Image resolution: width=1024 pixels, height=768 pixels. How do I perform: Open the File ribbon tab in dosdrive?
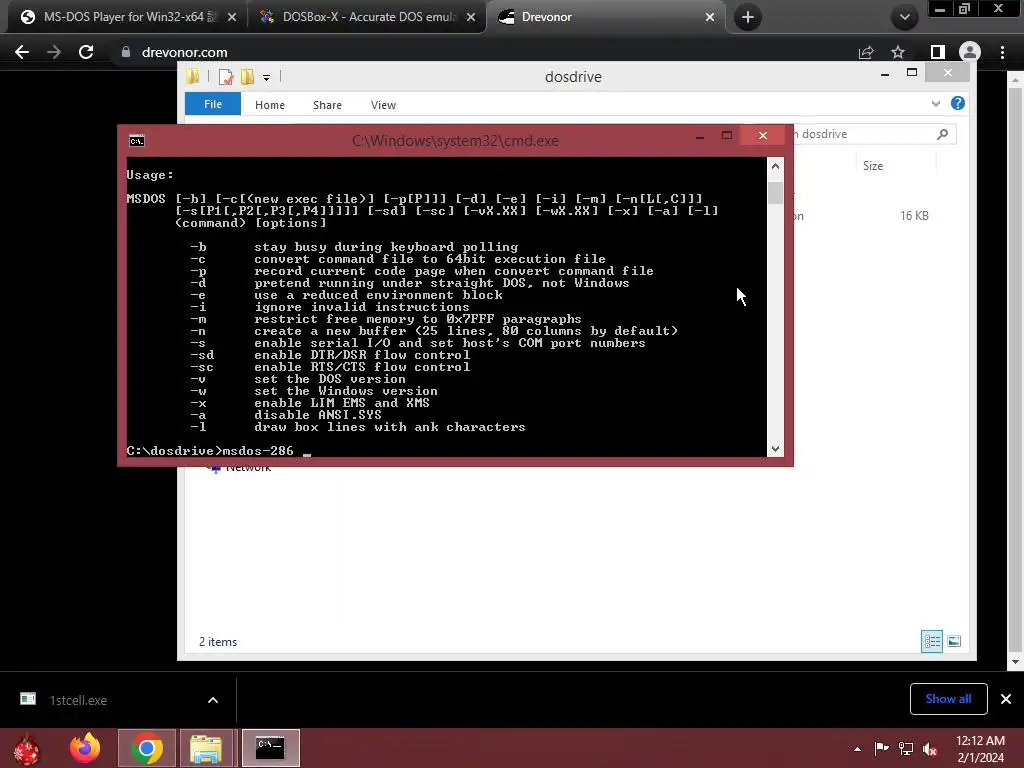(x=213, y=104)
